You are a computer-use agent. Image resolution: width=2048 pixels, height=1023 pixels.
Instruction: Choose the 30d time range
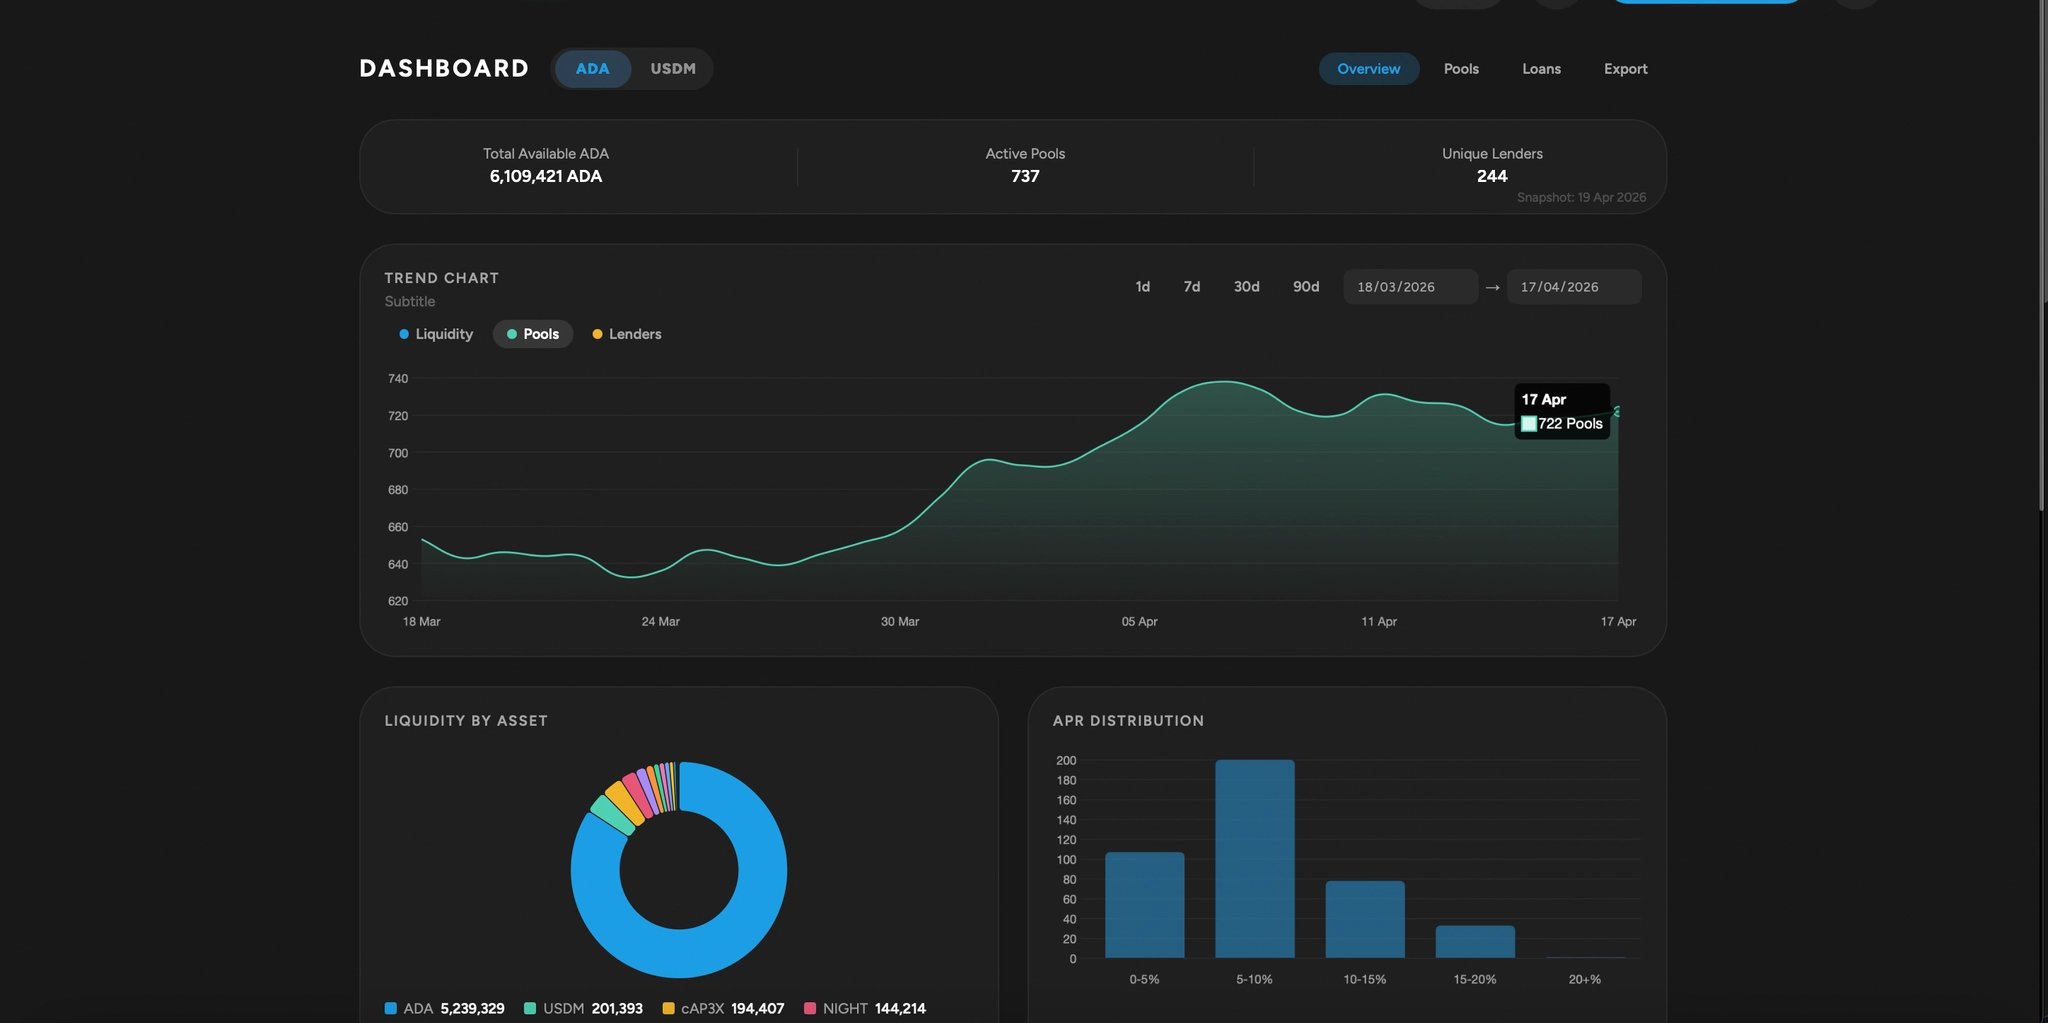(1246, 287)
